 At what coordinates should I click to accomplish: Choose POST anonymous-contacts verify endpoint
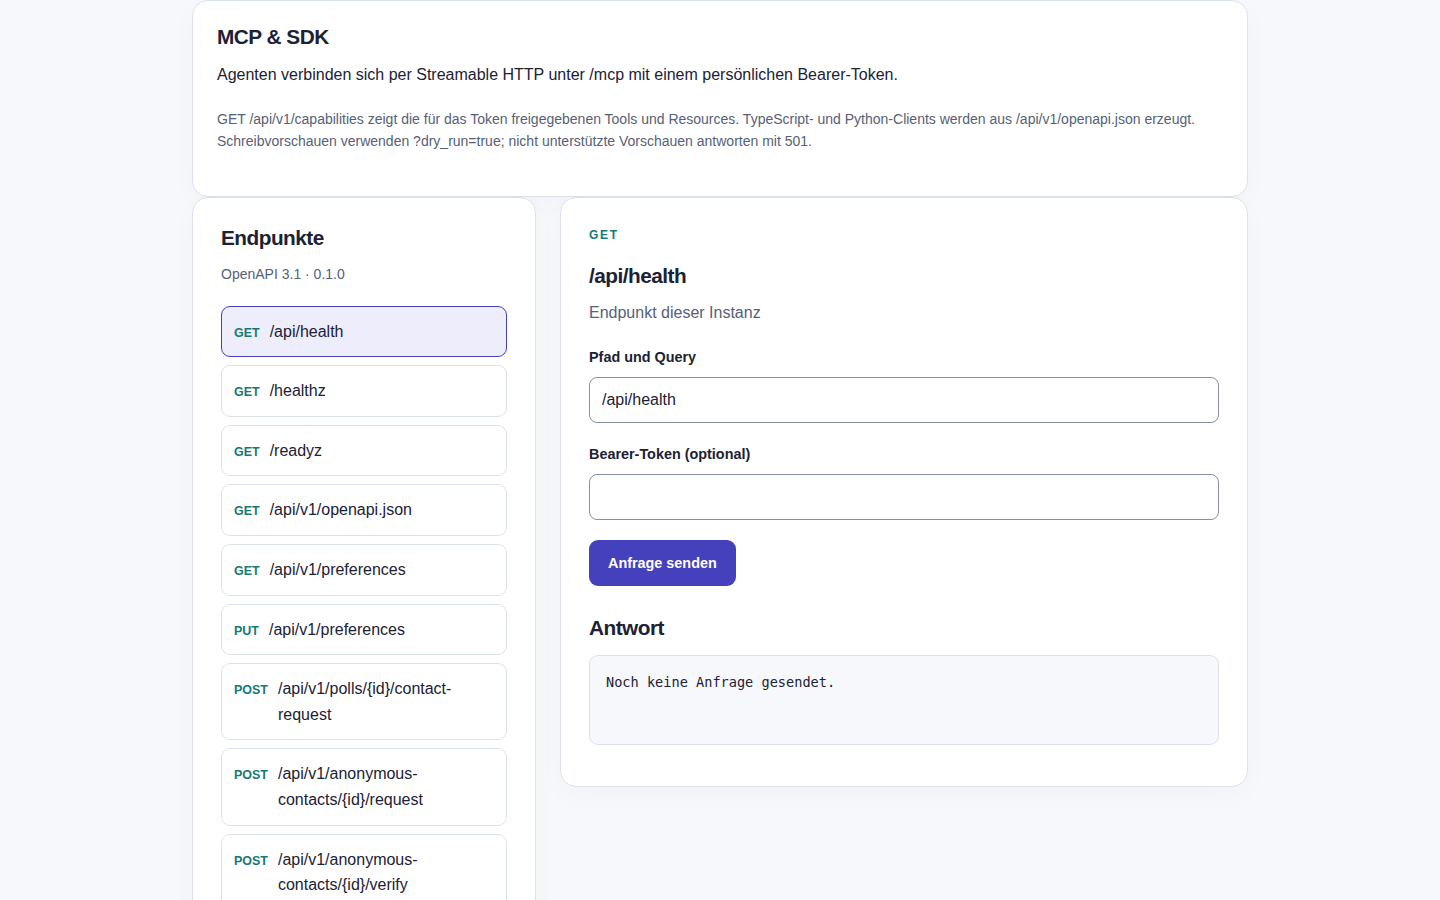click(364, 868)
